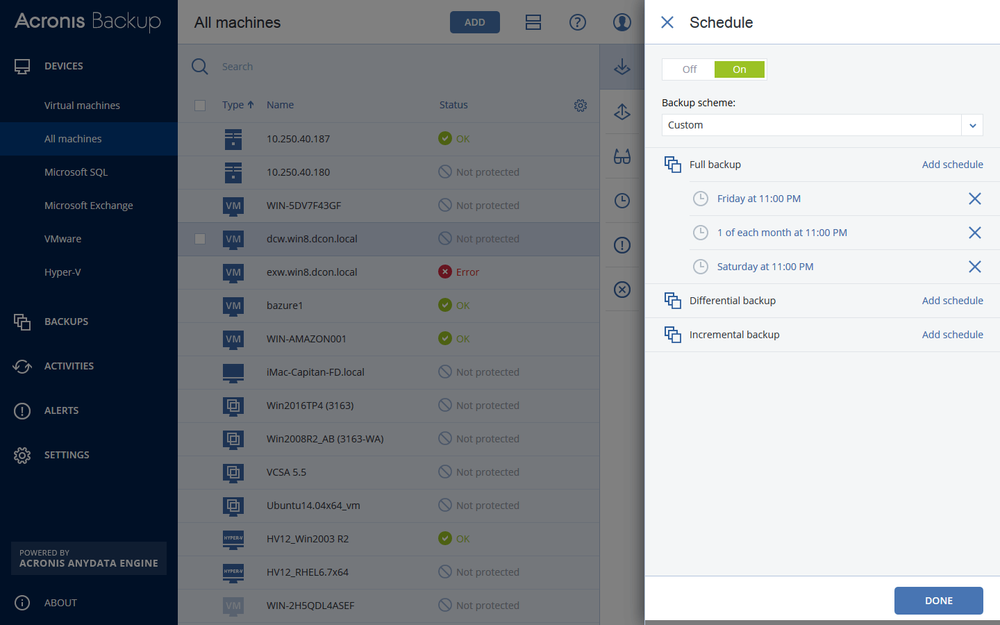The height and width of the screenshot is (625, 1000).
Task: Sort by the Type column header
Action: pos(238,105)
